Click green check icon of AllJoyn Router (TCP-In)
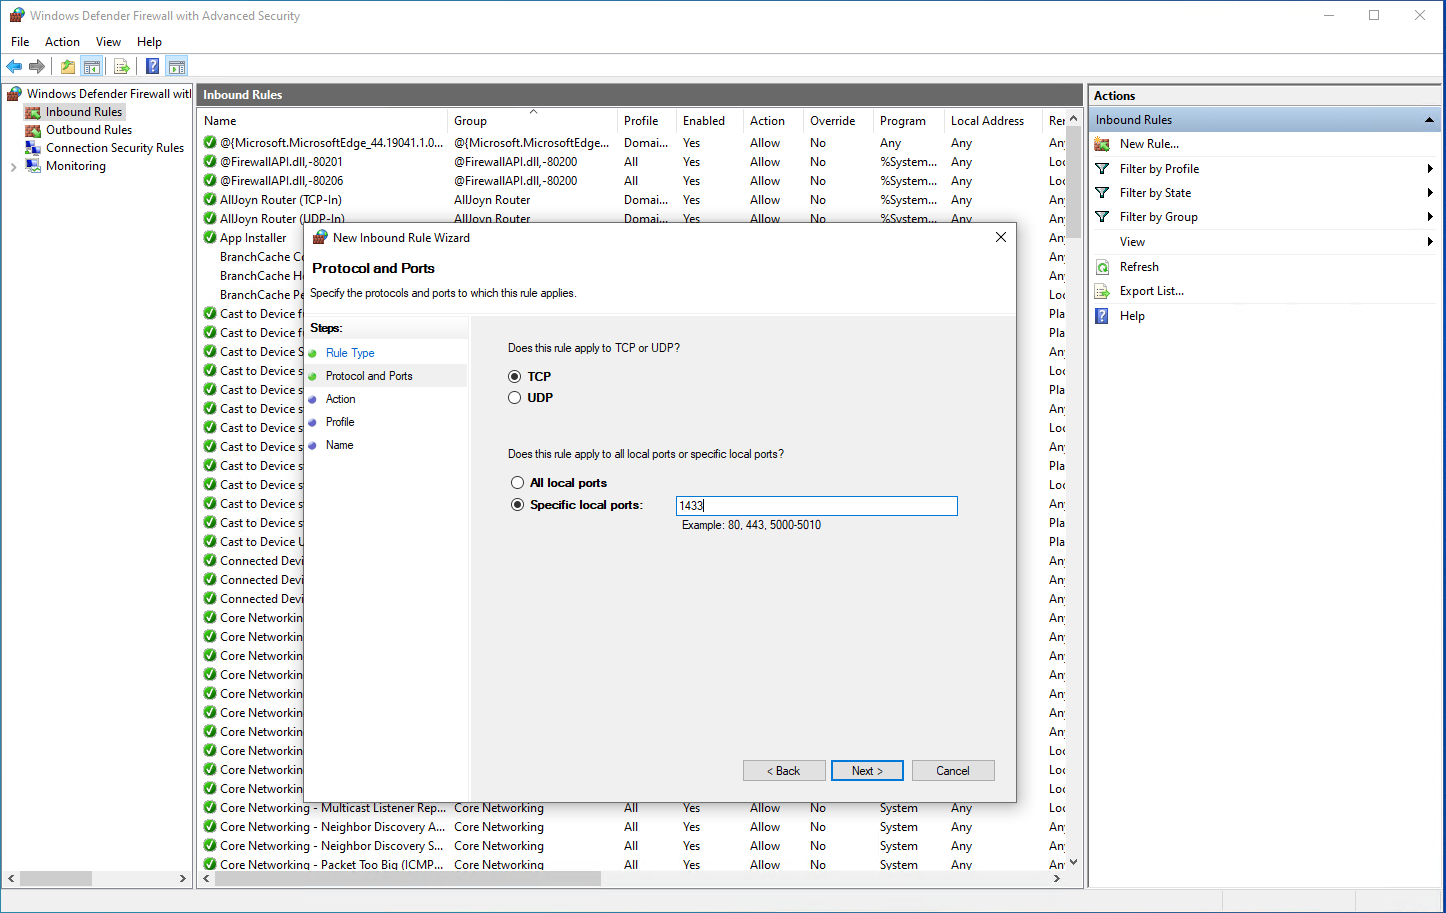This screenshot has width=1446, height=913. tap(210, 200)
